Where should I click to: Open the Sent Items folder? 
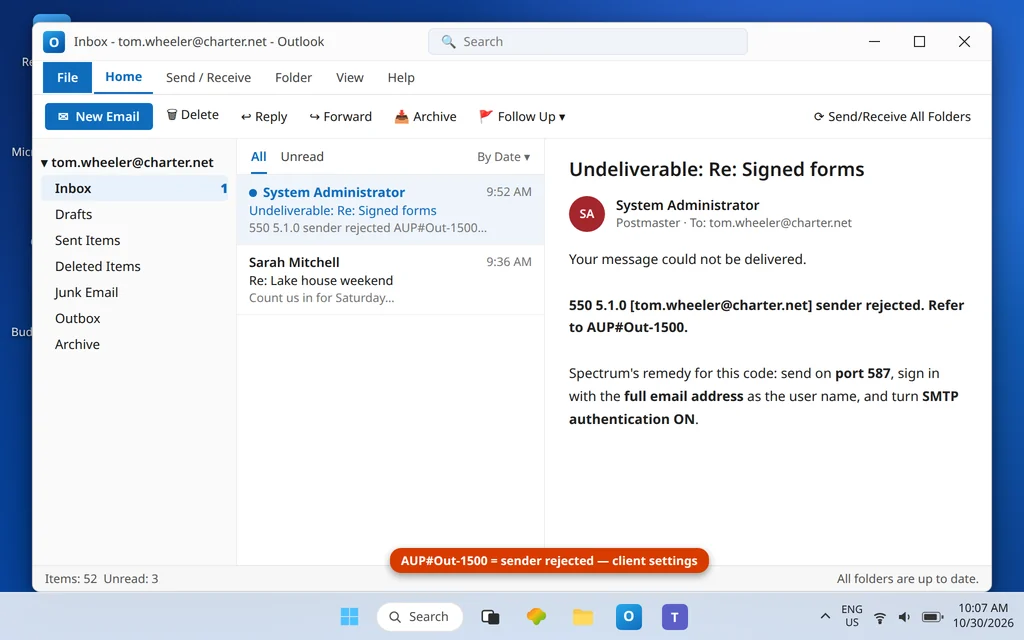(x=135, y=240)
